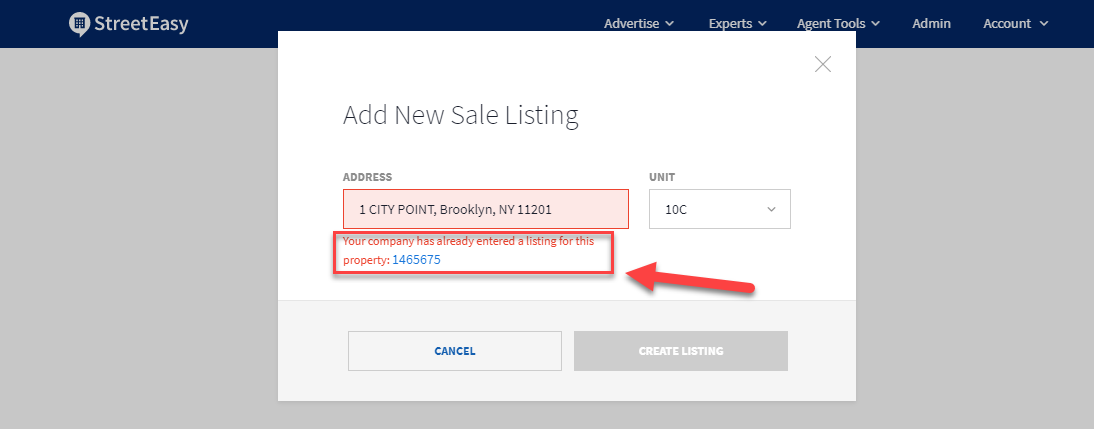Click the Unit dropdown's chevron arrow

coord(771,210)
